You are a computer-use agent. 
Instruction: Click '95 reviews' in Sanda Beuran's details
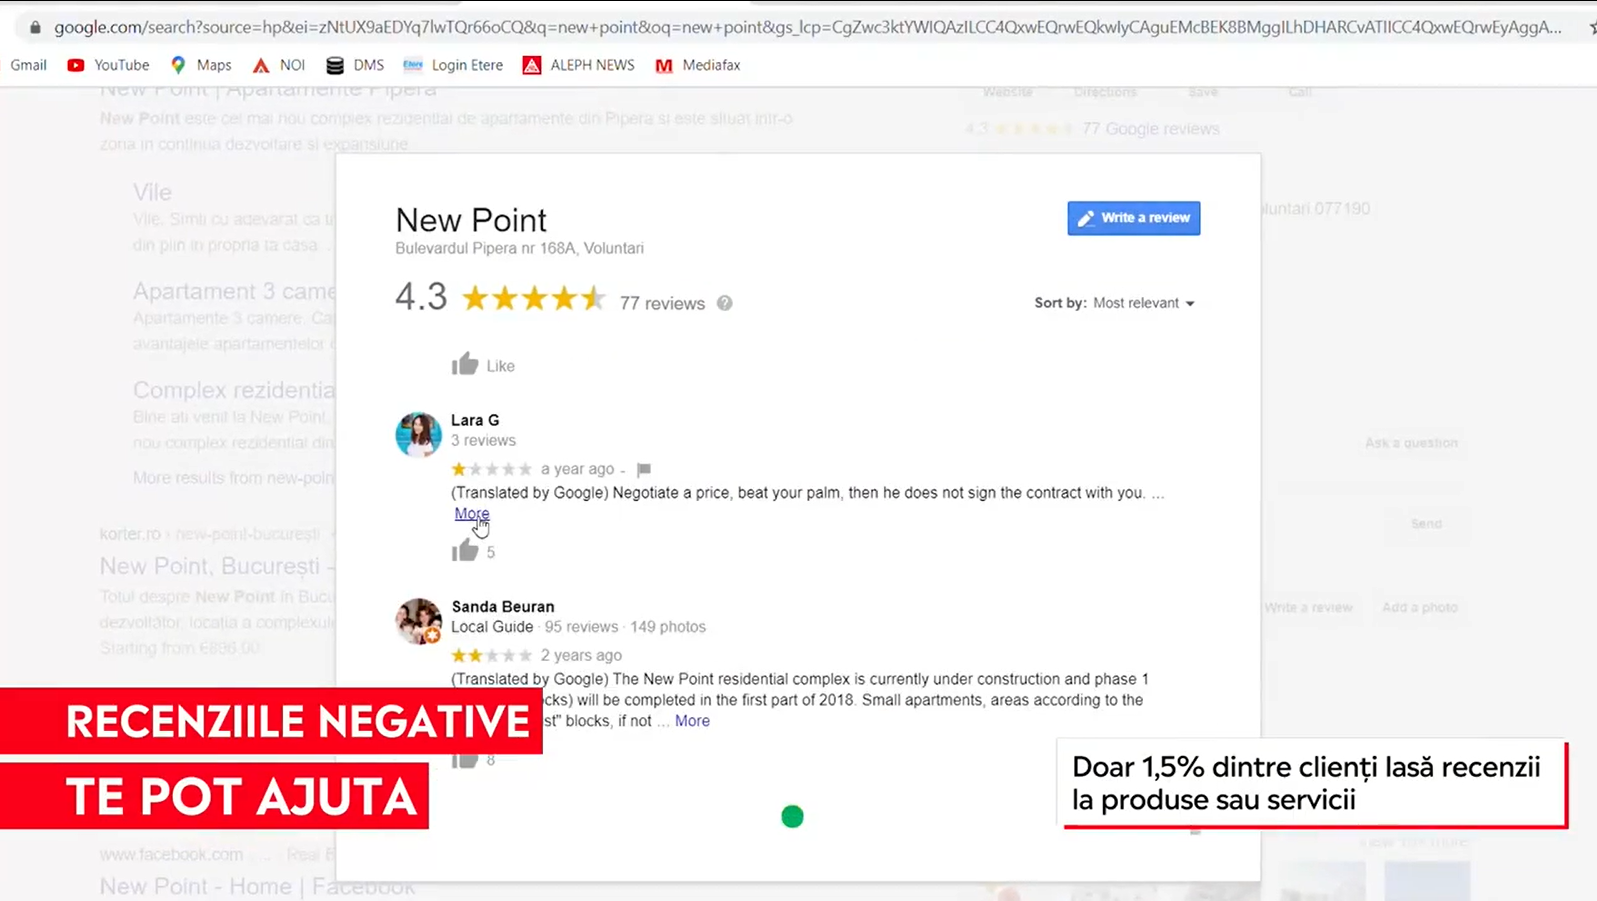coord(581,627)
